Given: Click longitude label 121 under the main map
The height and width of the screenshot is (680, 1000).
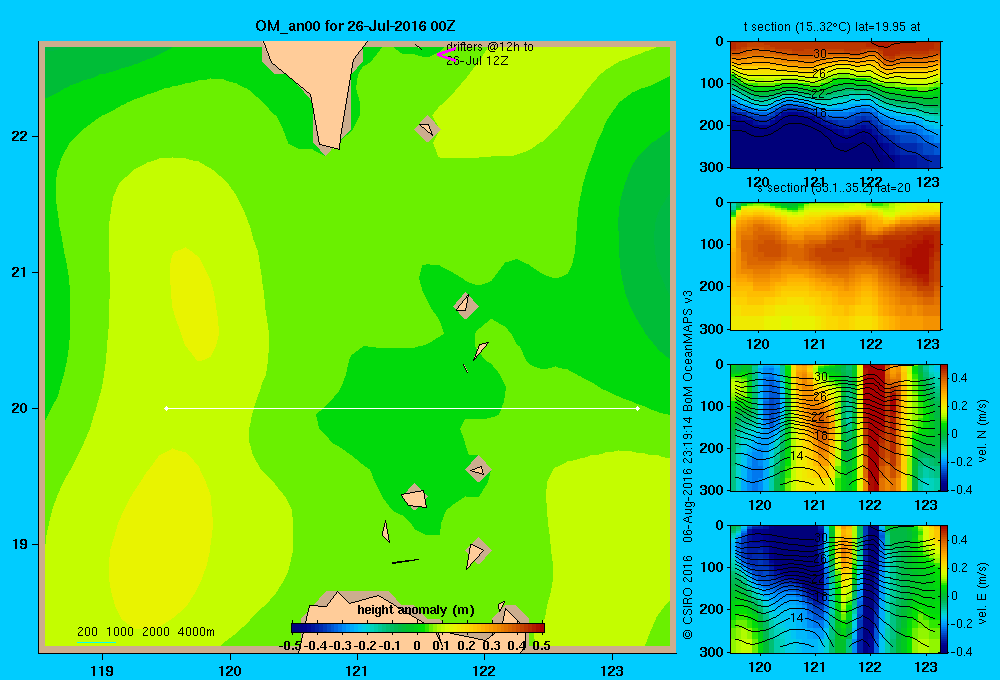Looking at the screenshot, I should click(x=357, y=670).
